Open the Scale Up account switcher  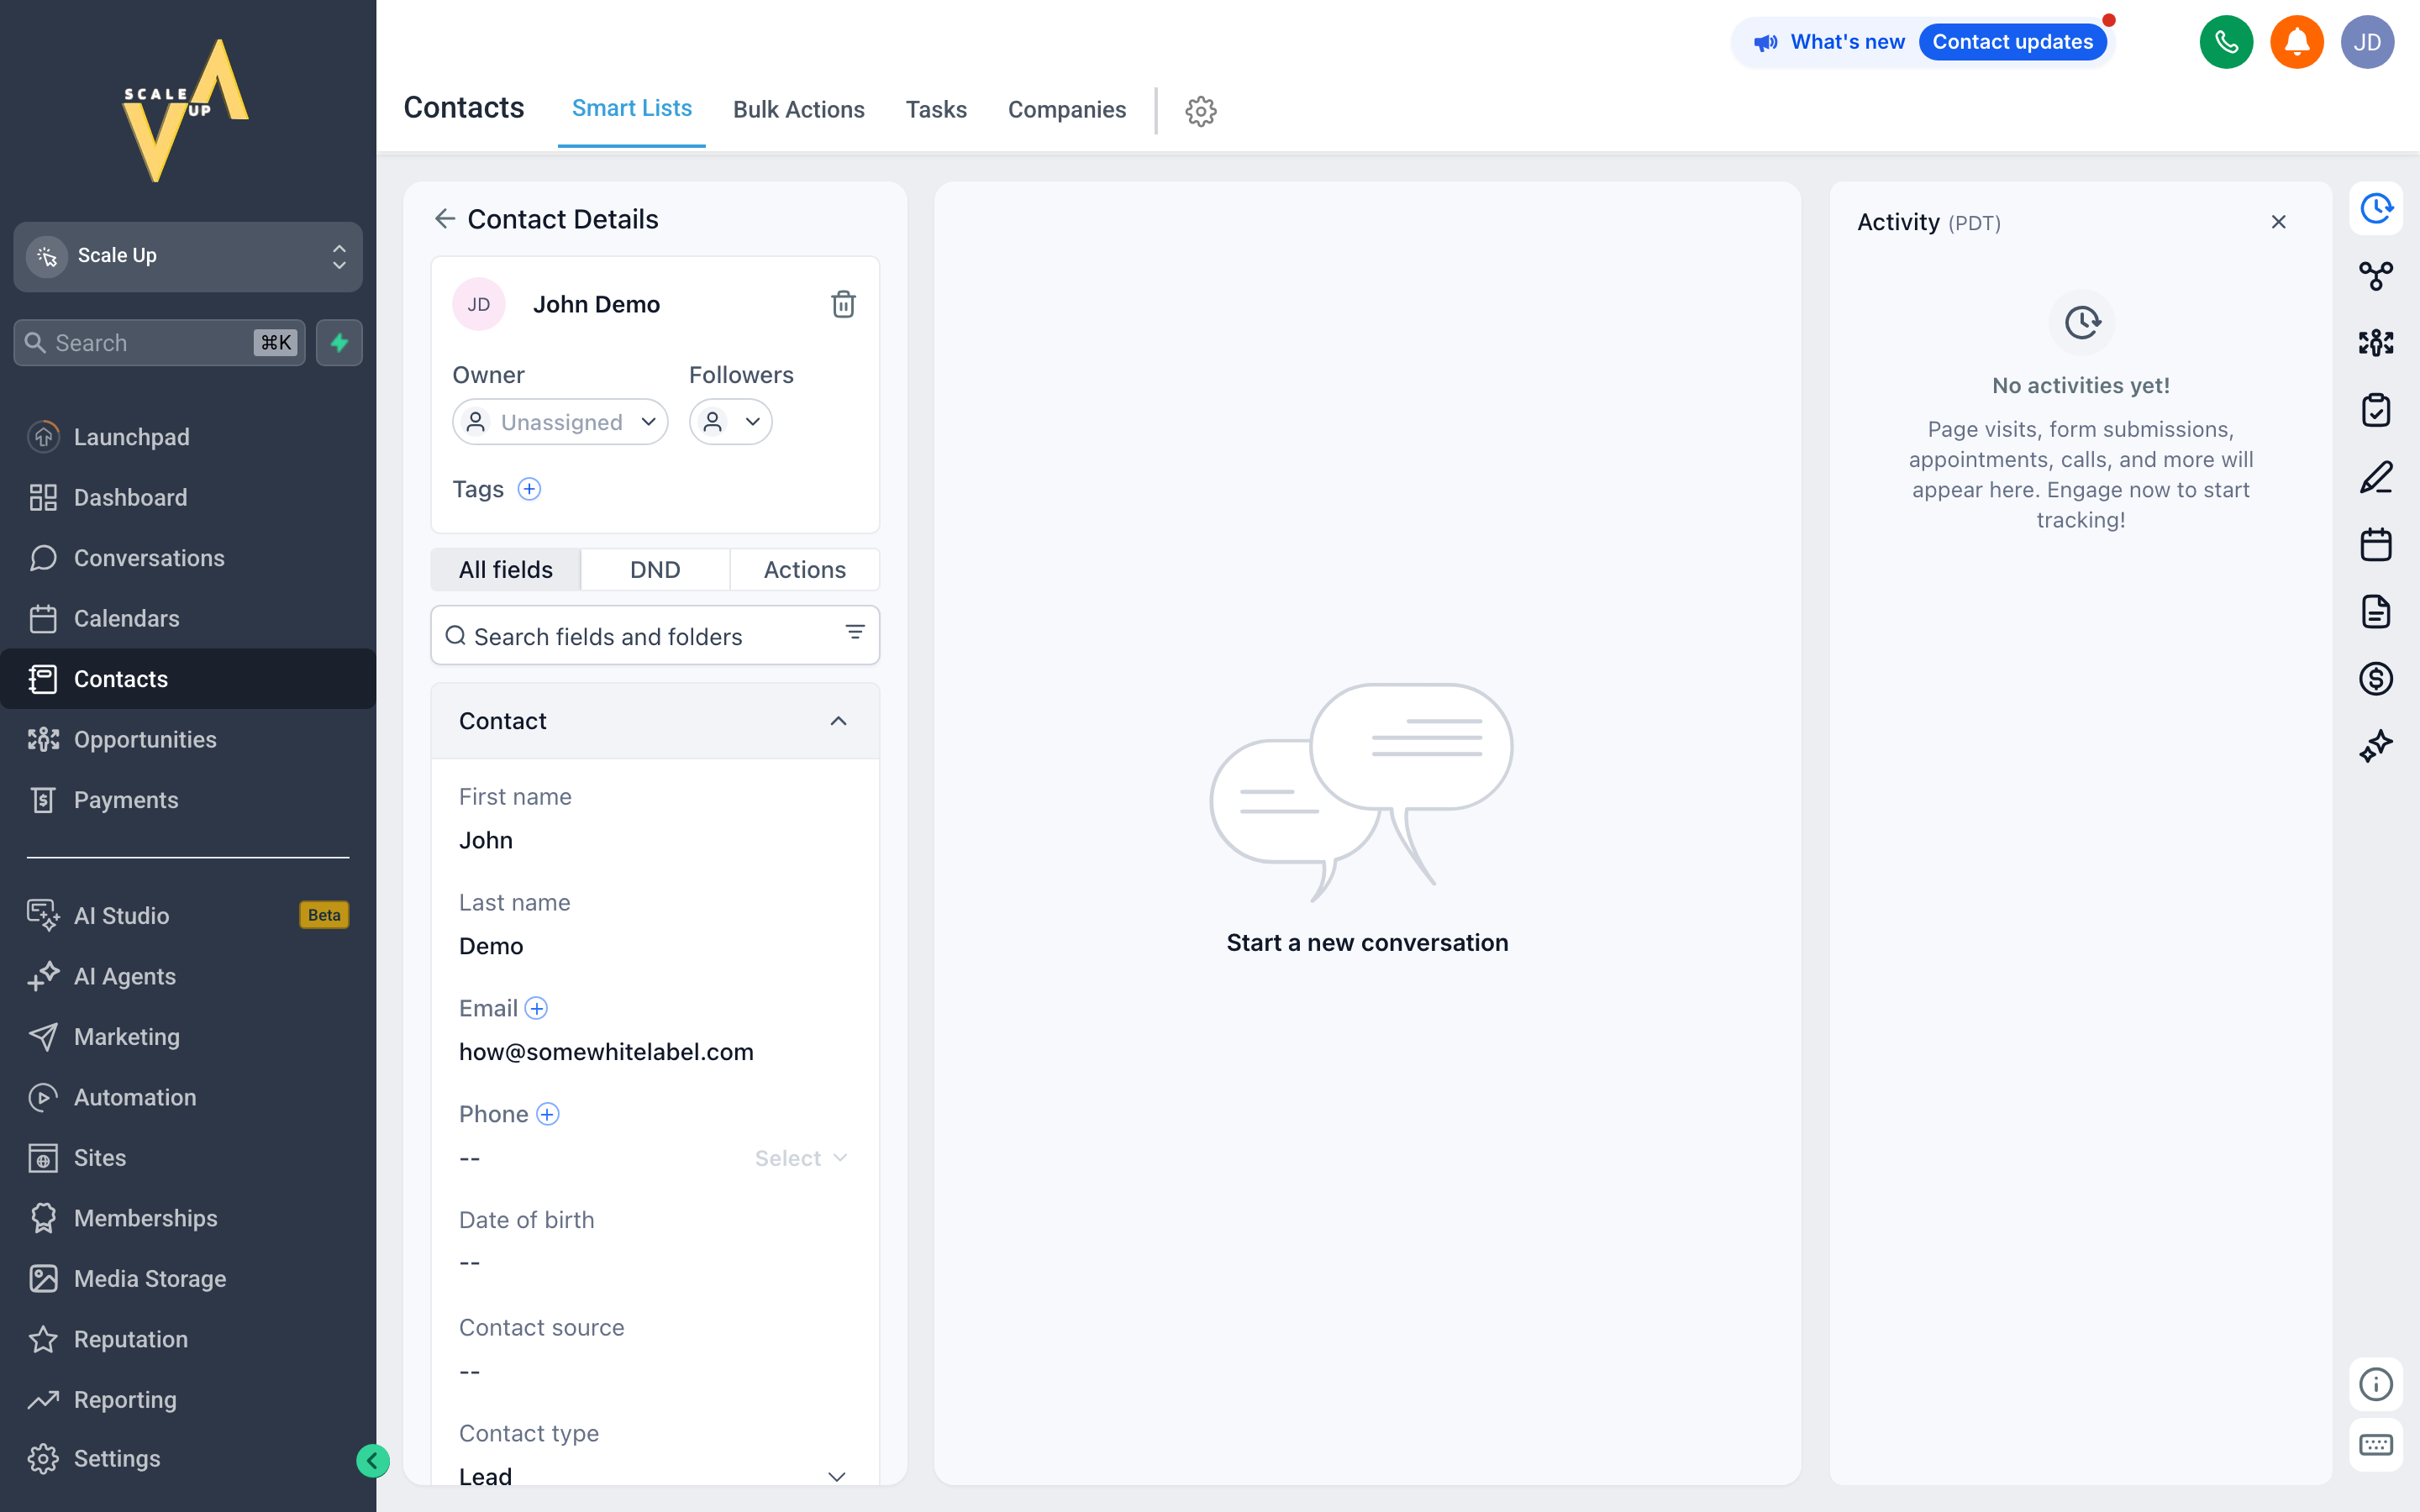click(188, 256)
